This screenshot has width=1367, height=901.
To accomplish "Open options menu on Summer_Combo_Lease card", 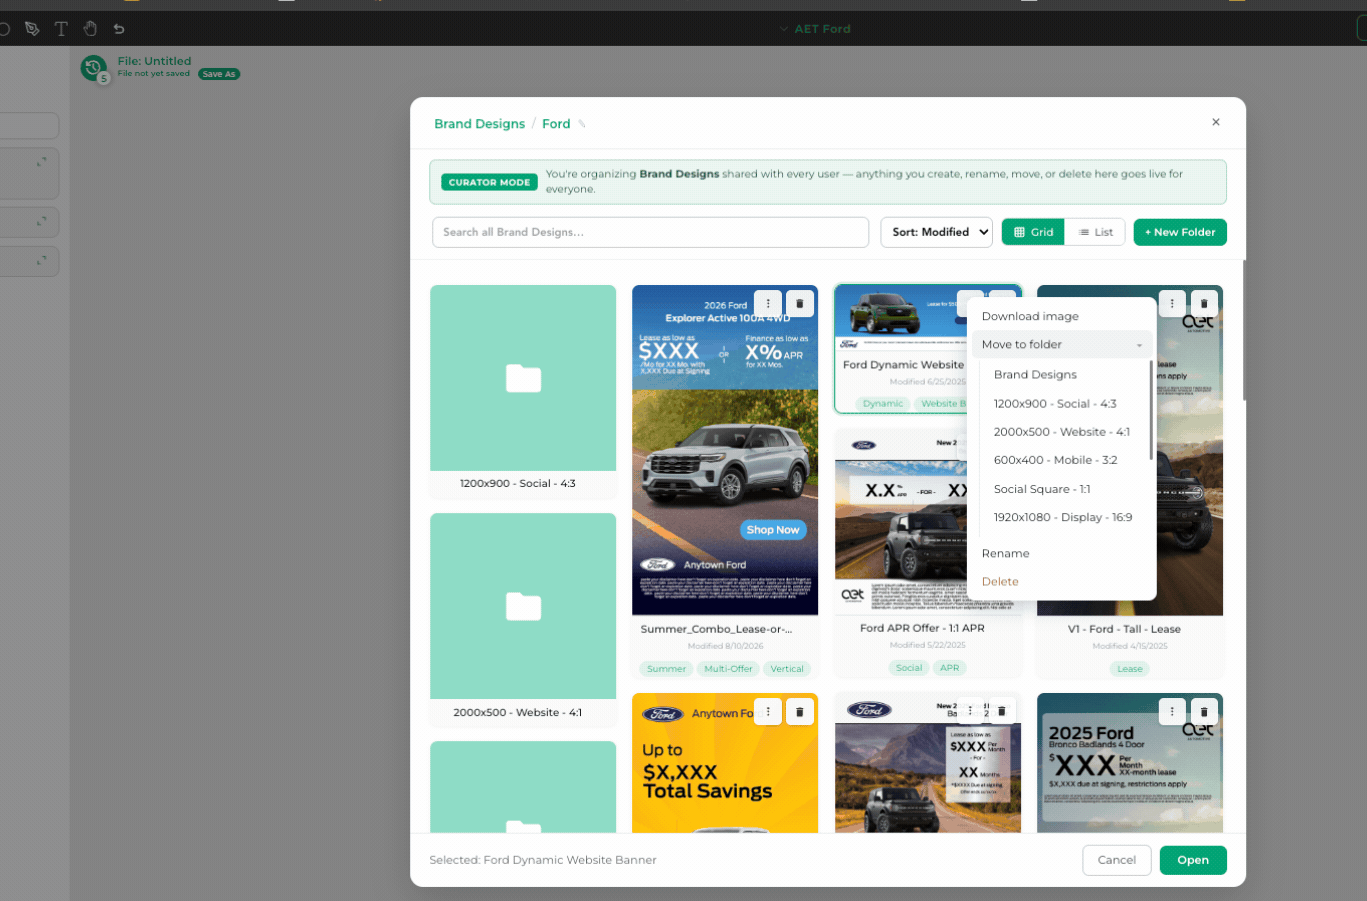I will point(768,303).
